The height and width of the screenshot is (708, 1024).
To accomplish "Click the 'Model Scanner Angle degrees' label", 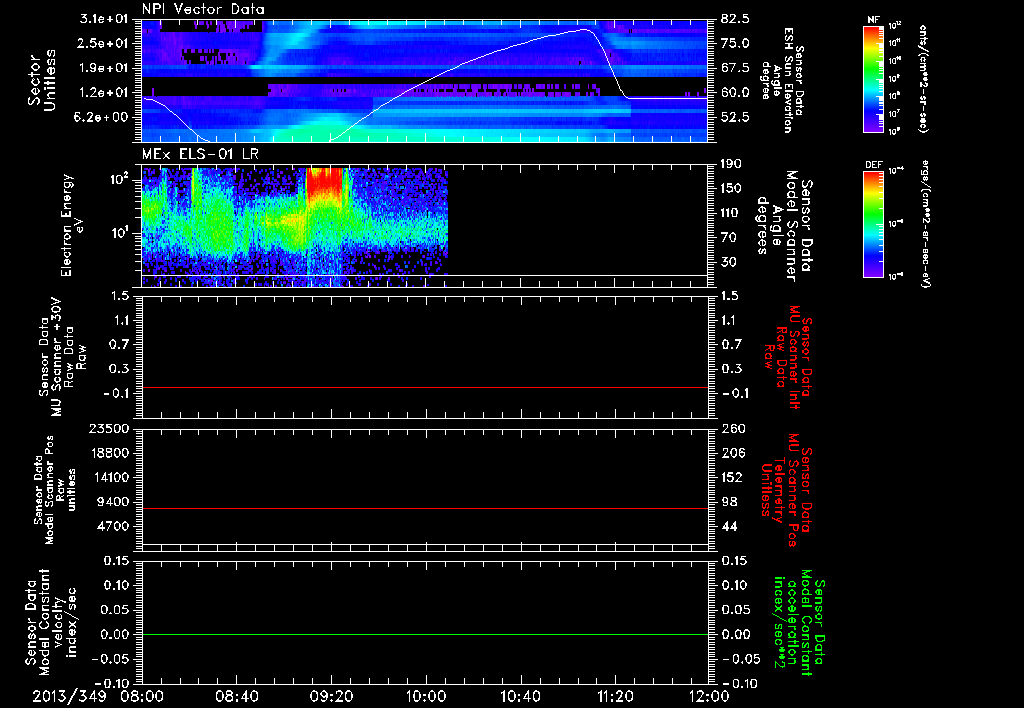I will (x=784, y=226).
